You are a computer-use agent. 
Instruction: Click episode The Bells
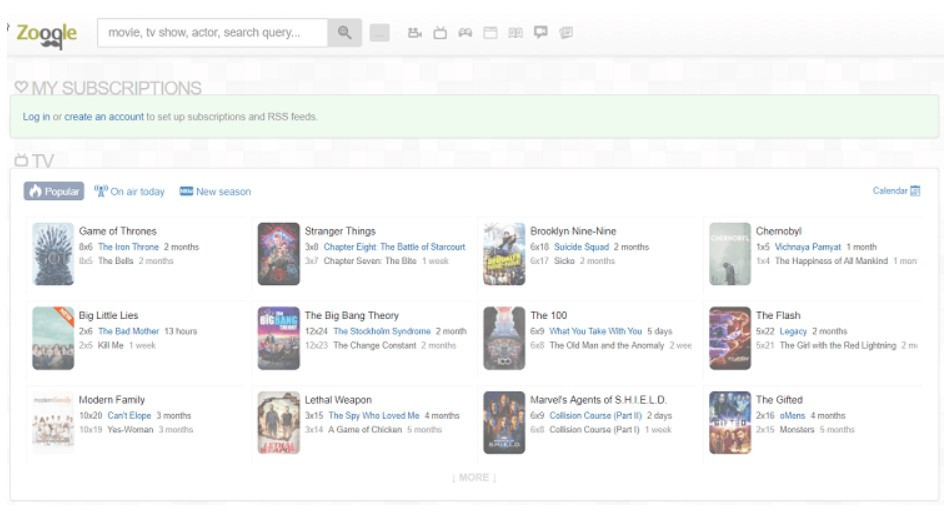coord(115,261)
